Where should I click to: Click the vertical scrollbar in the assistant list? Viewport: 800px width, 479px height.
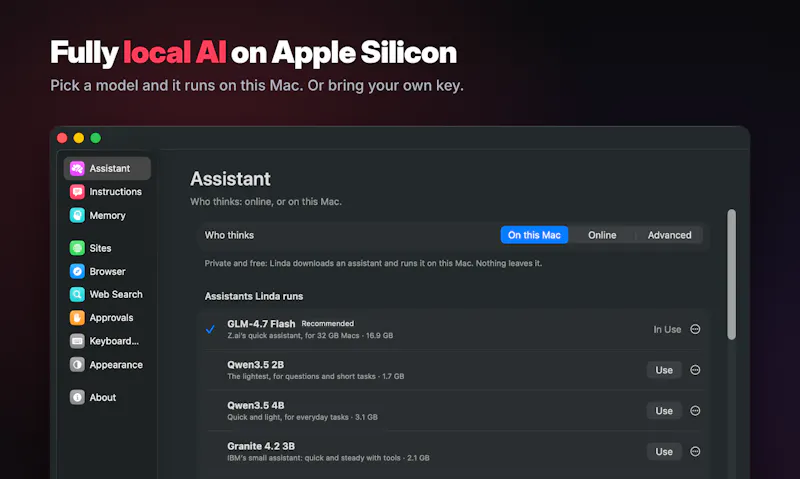click(x=732, y=274)
